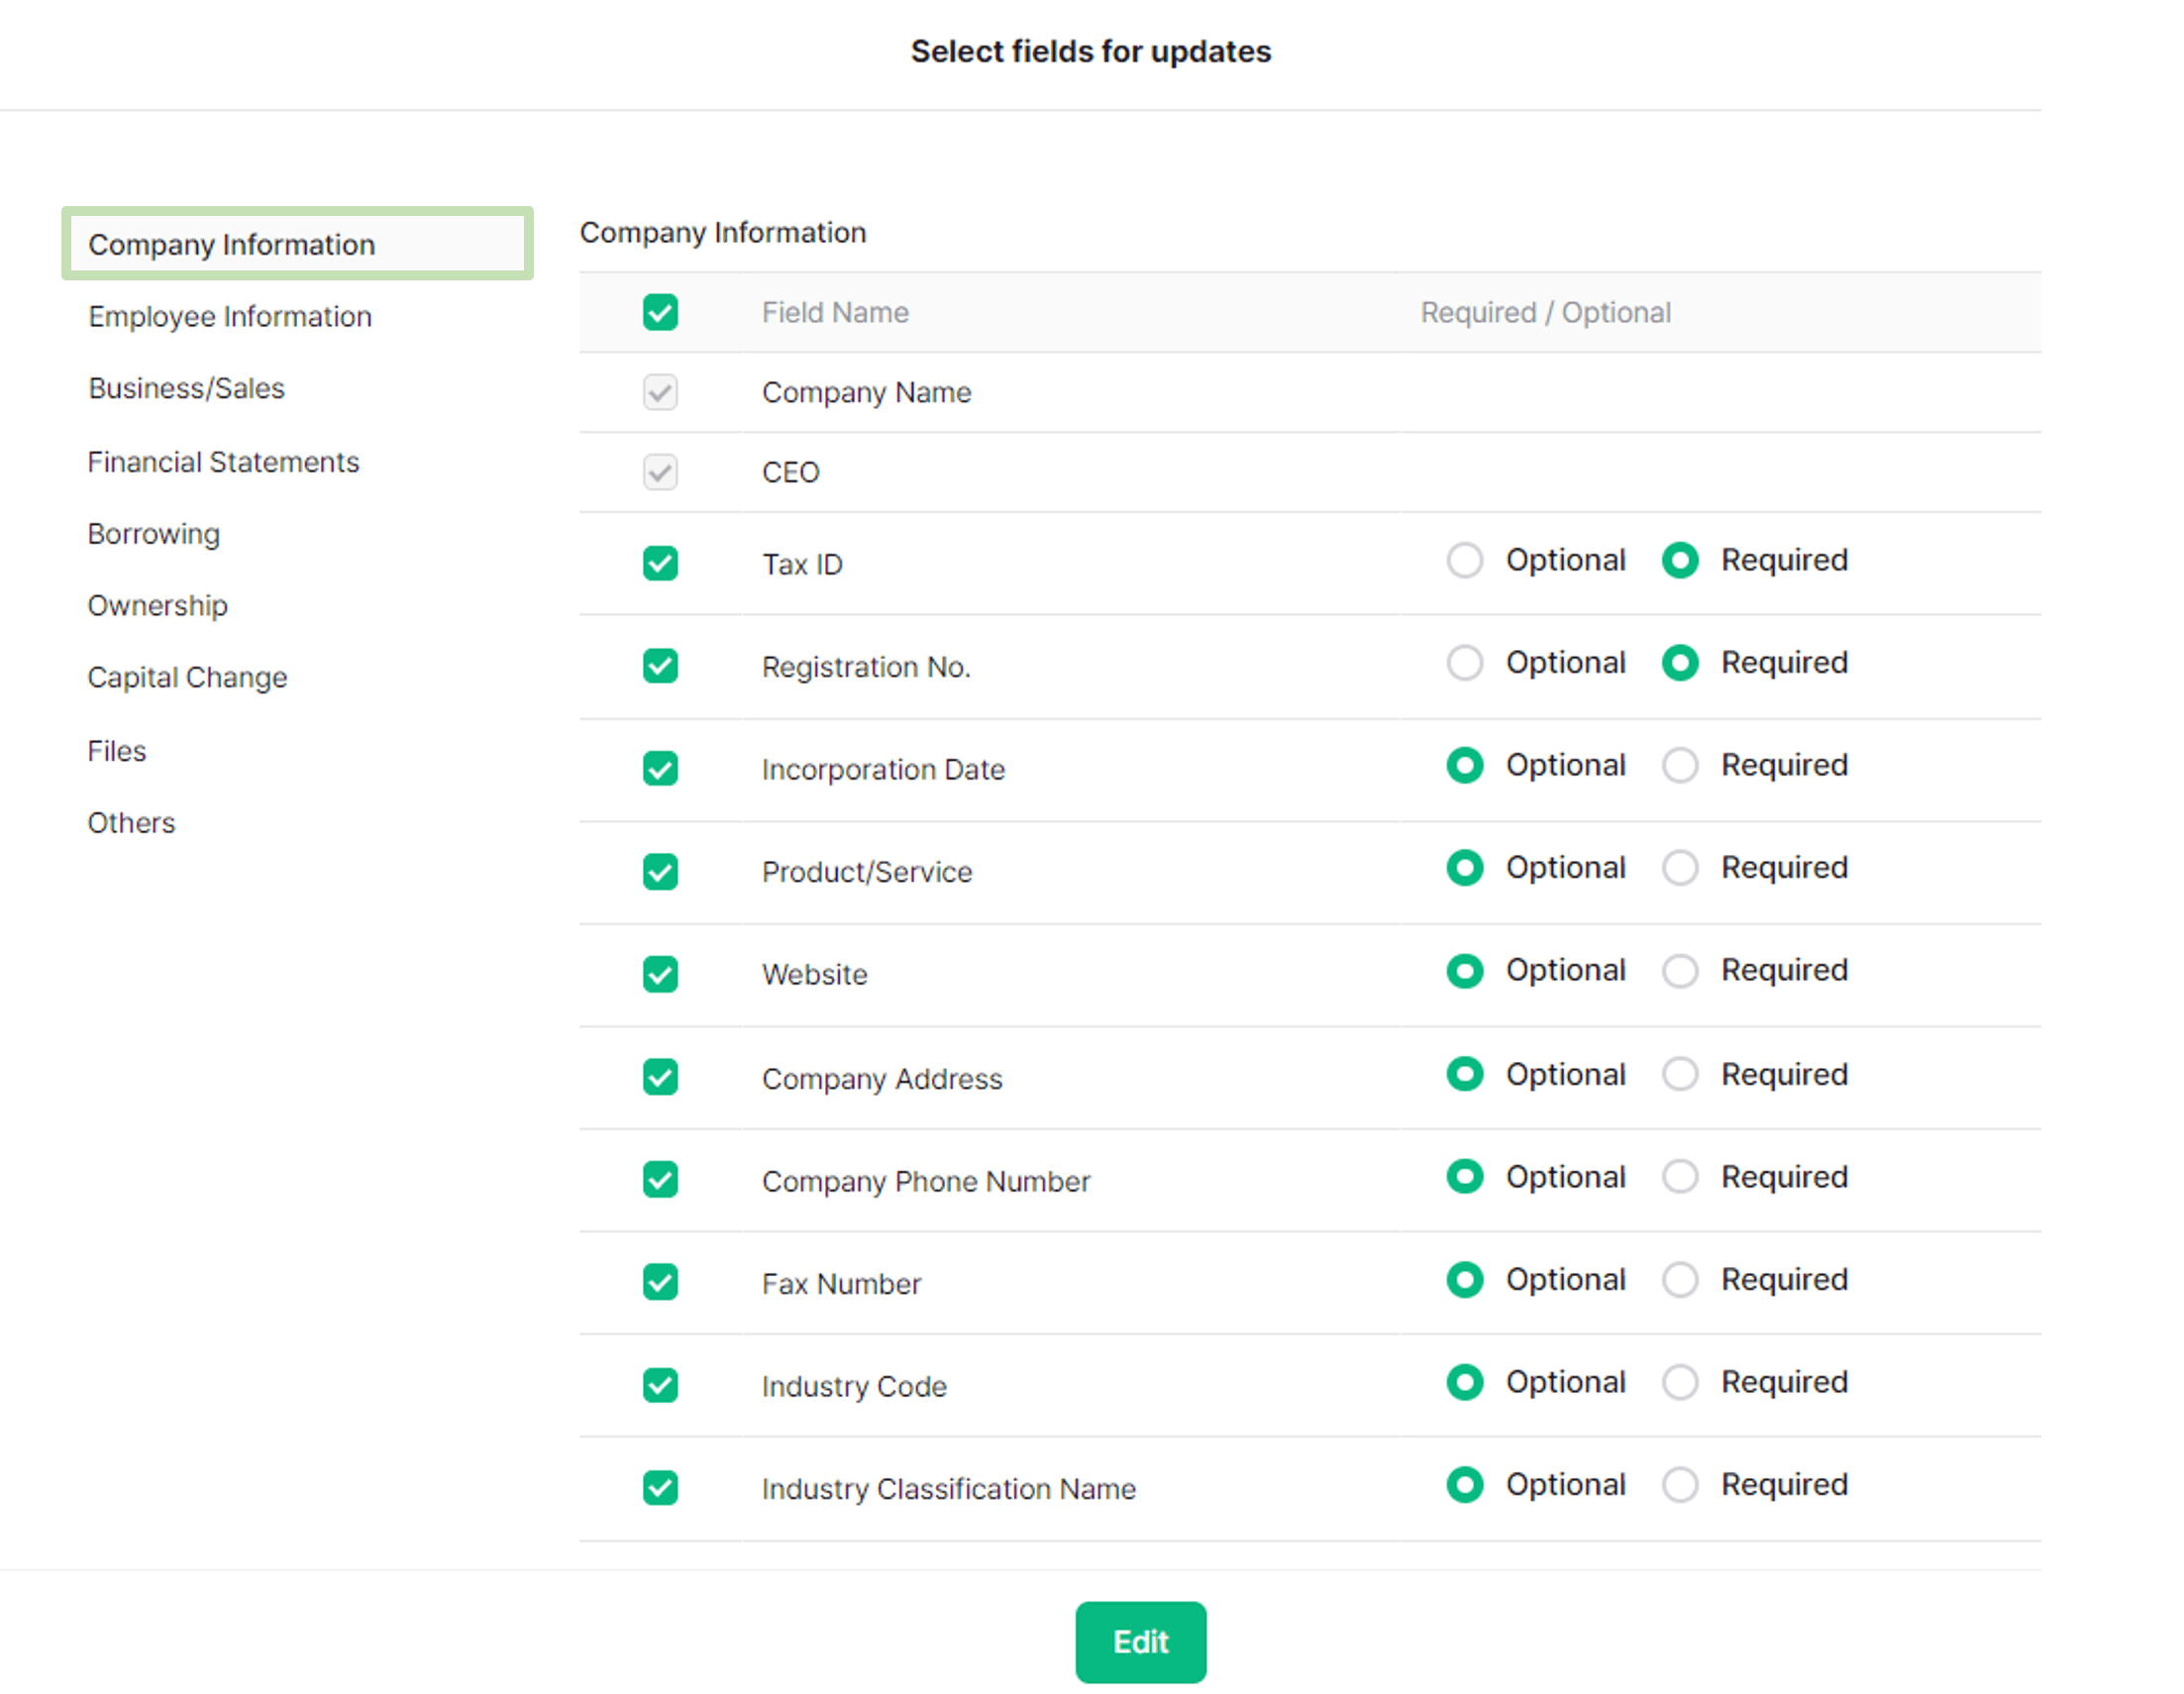Screen dimensions: 2184x1694
Task: Switch to Financial Statements section
Action: [x=223, y=461]
